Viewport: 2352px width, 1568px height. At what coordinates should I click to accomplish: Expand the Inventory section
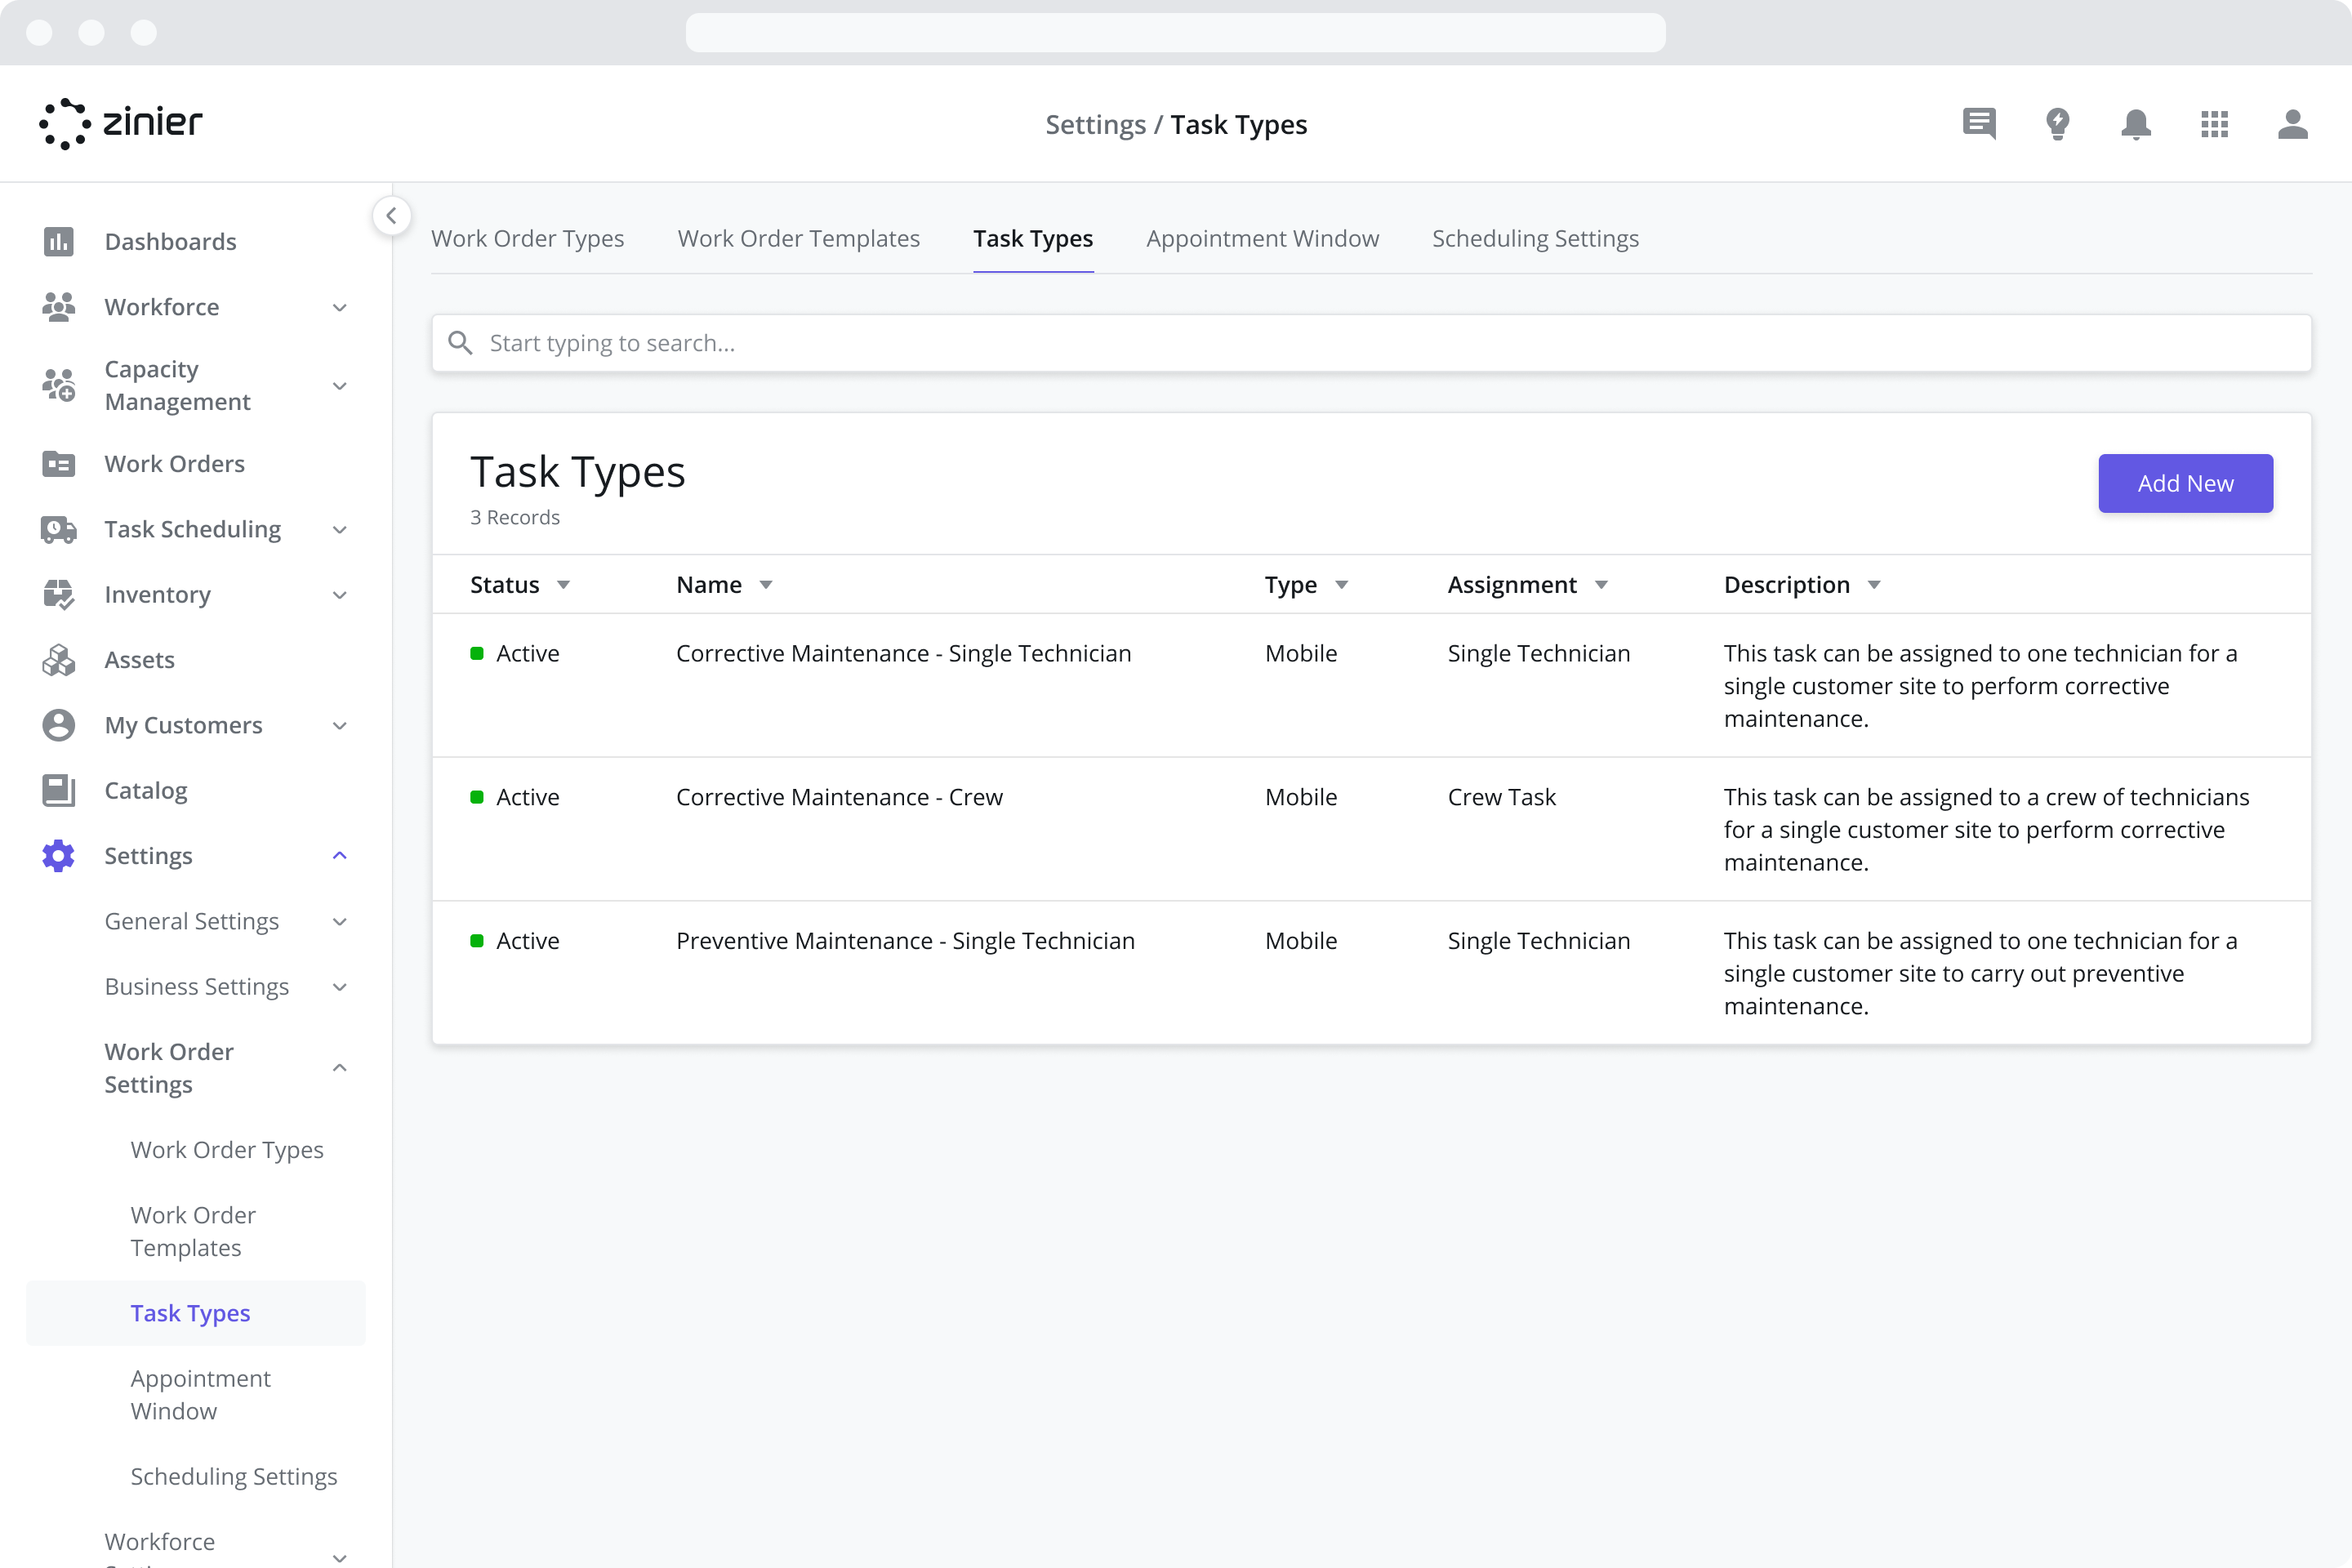339,594
